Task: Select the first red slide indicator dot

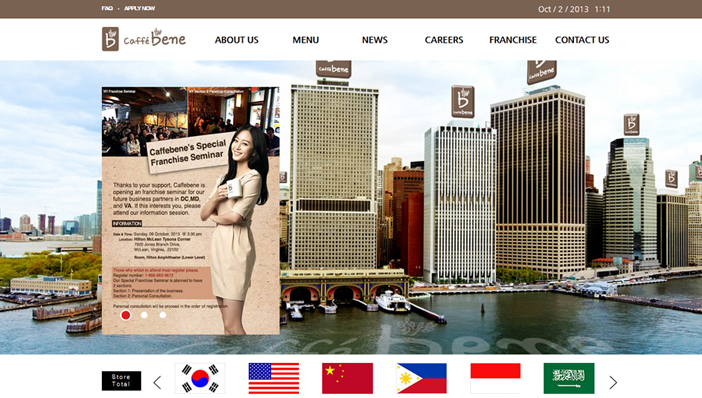Action: click(x=126, y=315)
